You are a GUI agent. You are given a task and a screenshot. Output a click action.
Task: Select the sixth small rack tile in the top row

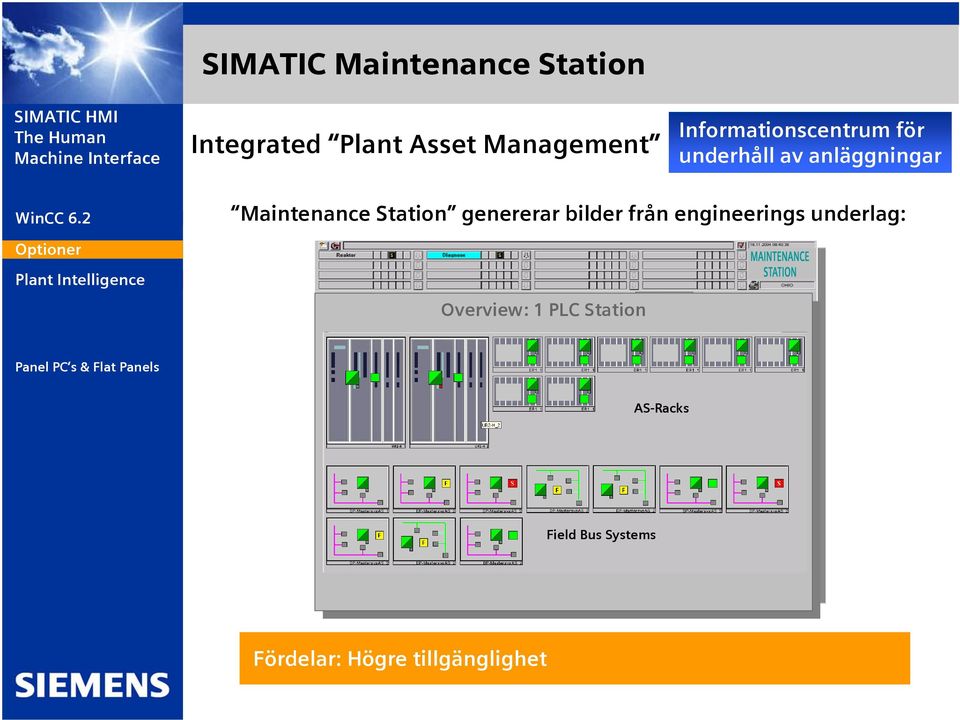(779, 354)
